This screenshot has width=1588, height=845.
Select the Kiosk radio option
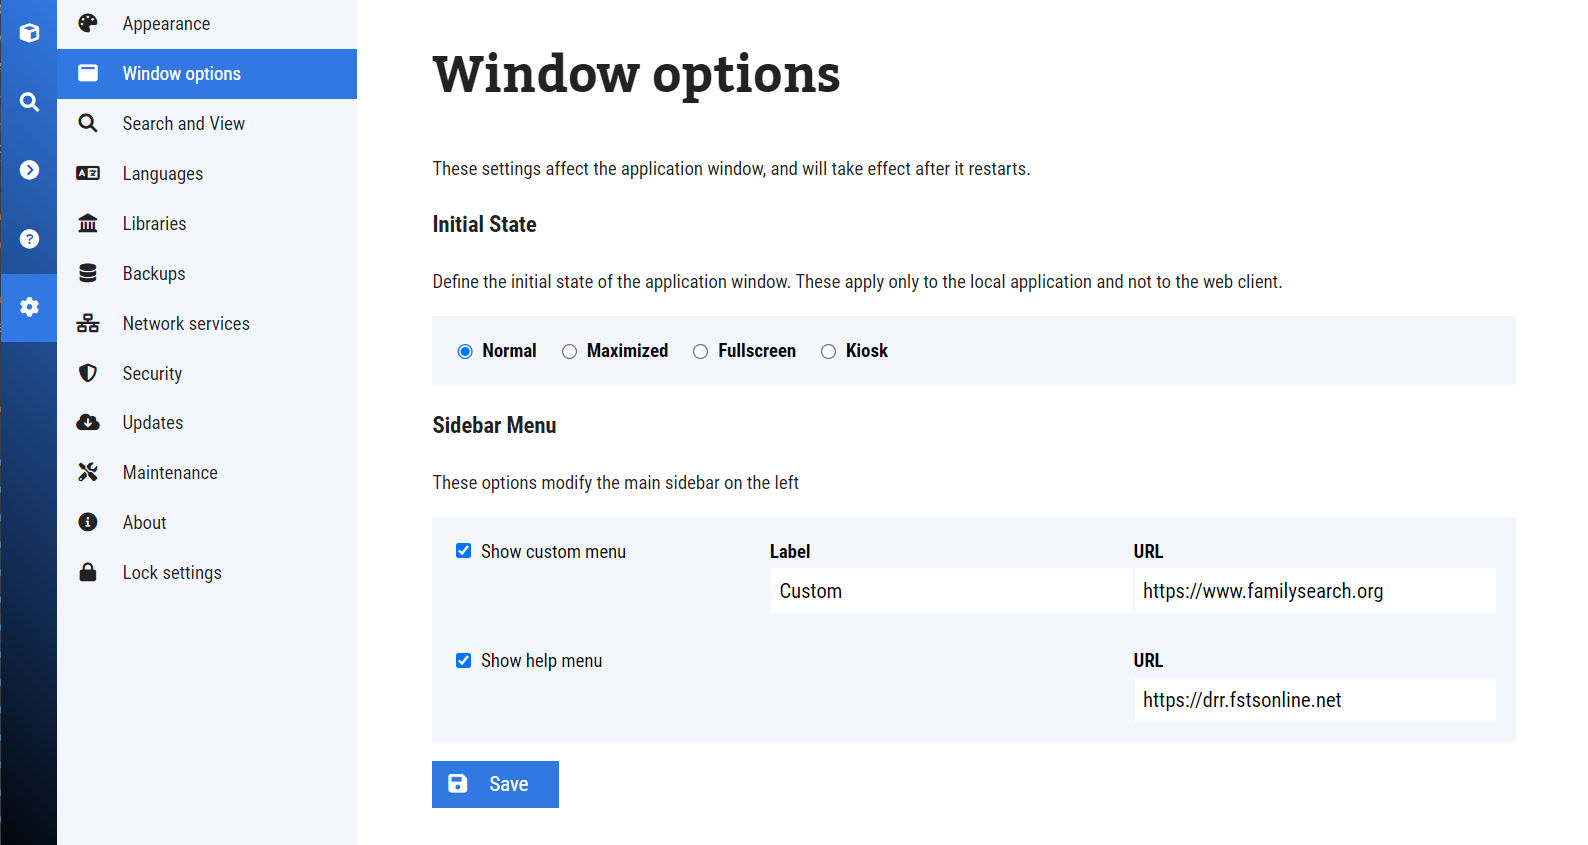pos(829,351)
